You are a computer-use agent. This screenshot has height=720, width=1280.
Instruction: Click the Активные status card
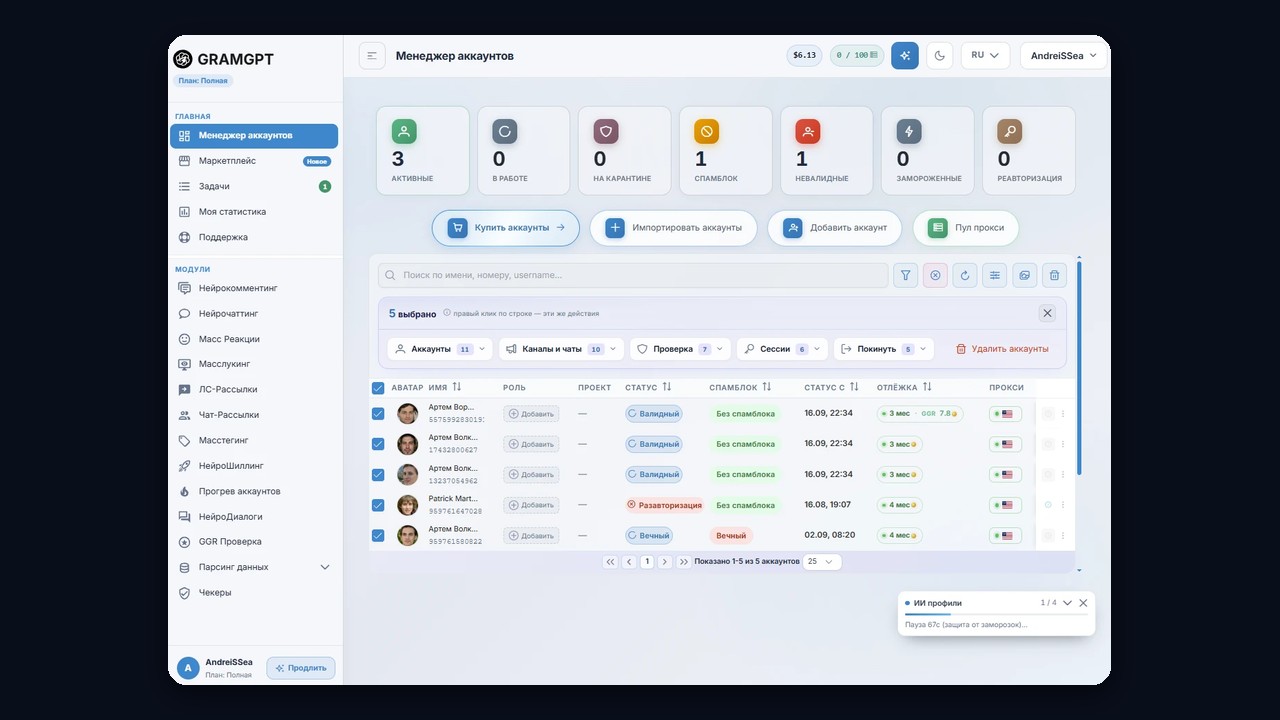click(x=423, y=150)
